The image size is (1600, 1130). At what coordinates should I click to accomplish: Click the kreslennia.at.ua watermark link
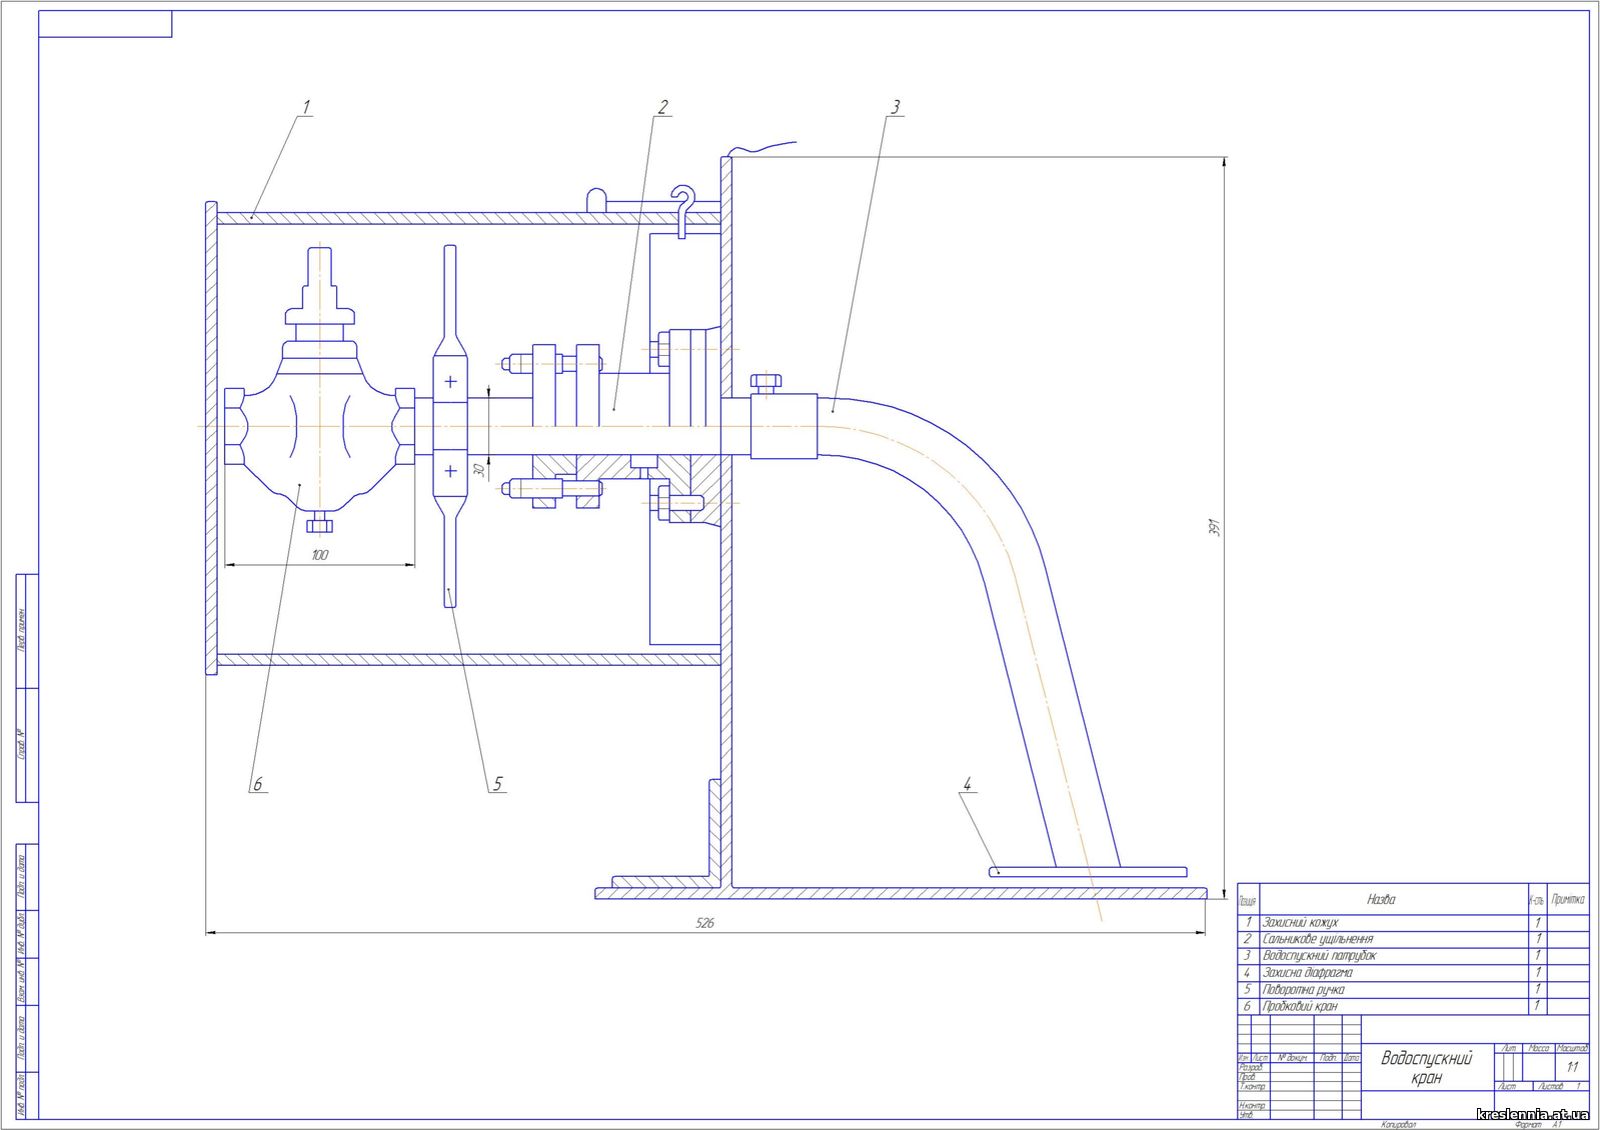tap(1531, 1114)
